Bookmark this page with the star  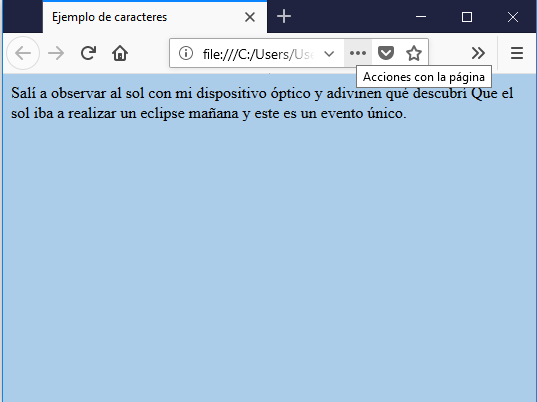point(414,53)
